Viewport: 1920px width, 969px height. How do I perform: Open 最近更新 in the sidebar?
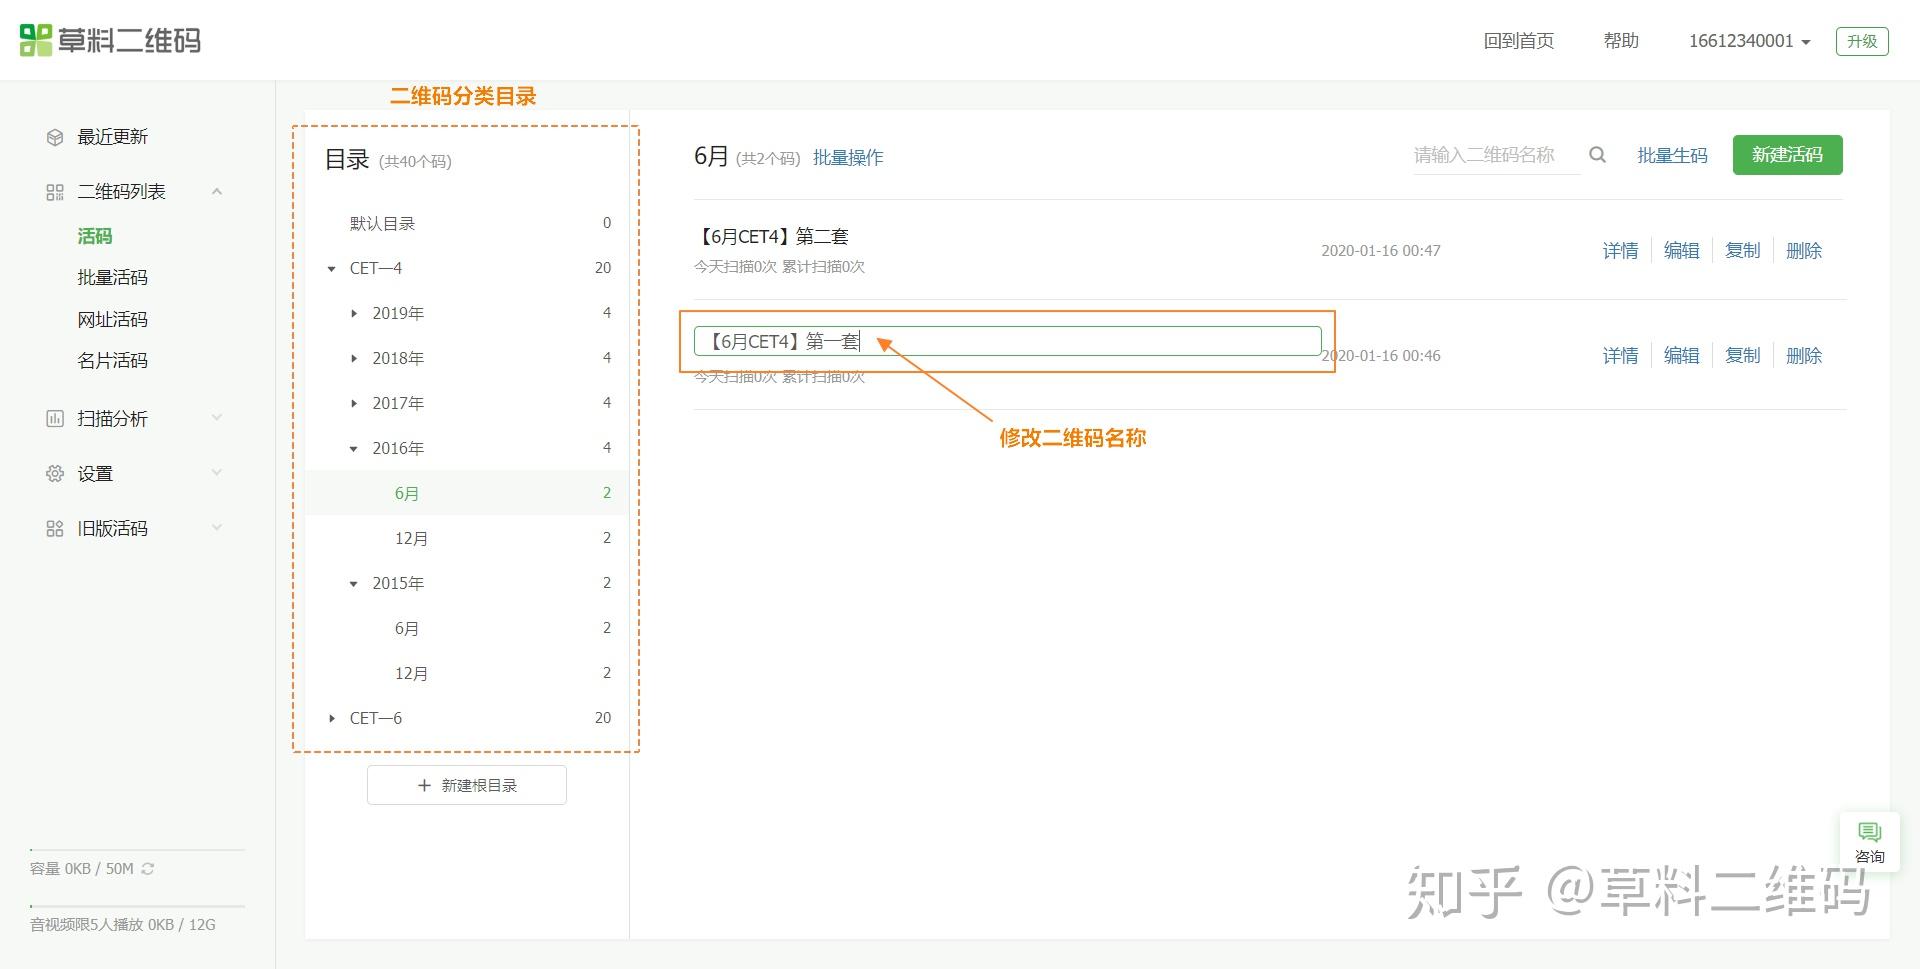(113, 137)
